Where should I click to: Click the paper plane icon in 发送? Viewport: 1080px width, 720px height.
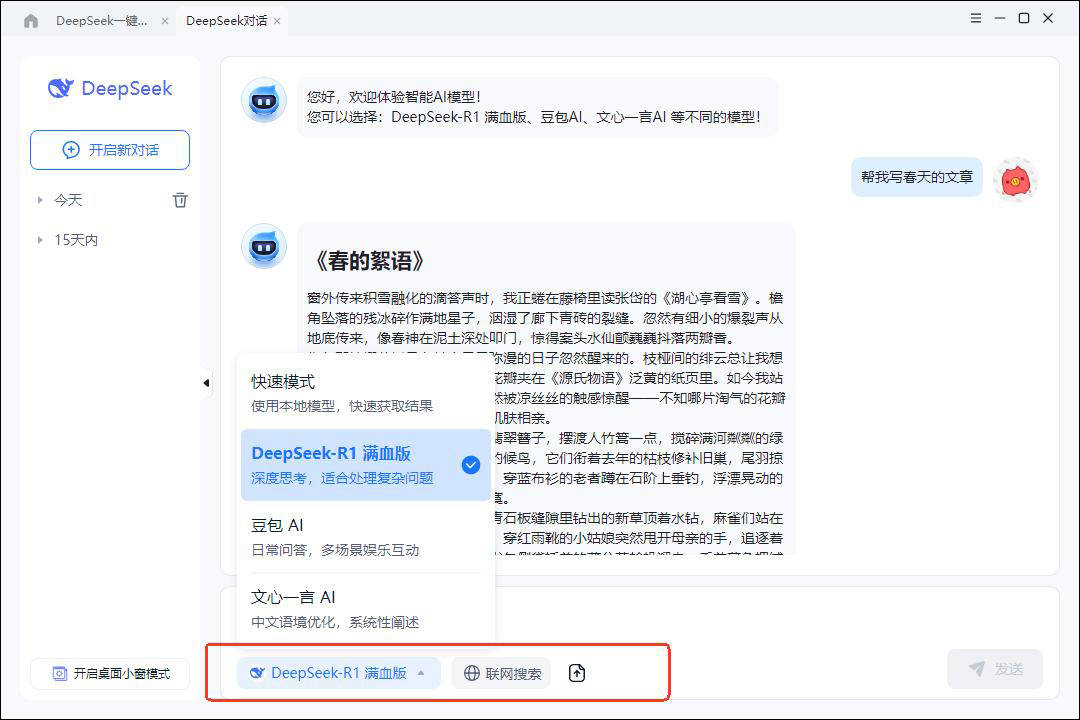977,668
